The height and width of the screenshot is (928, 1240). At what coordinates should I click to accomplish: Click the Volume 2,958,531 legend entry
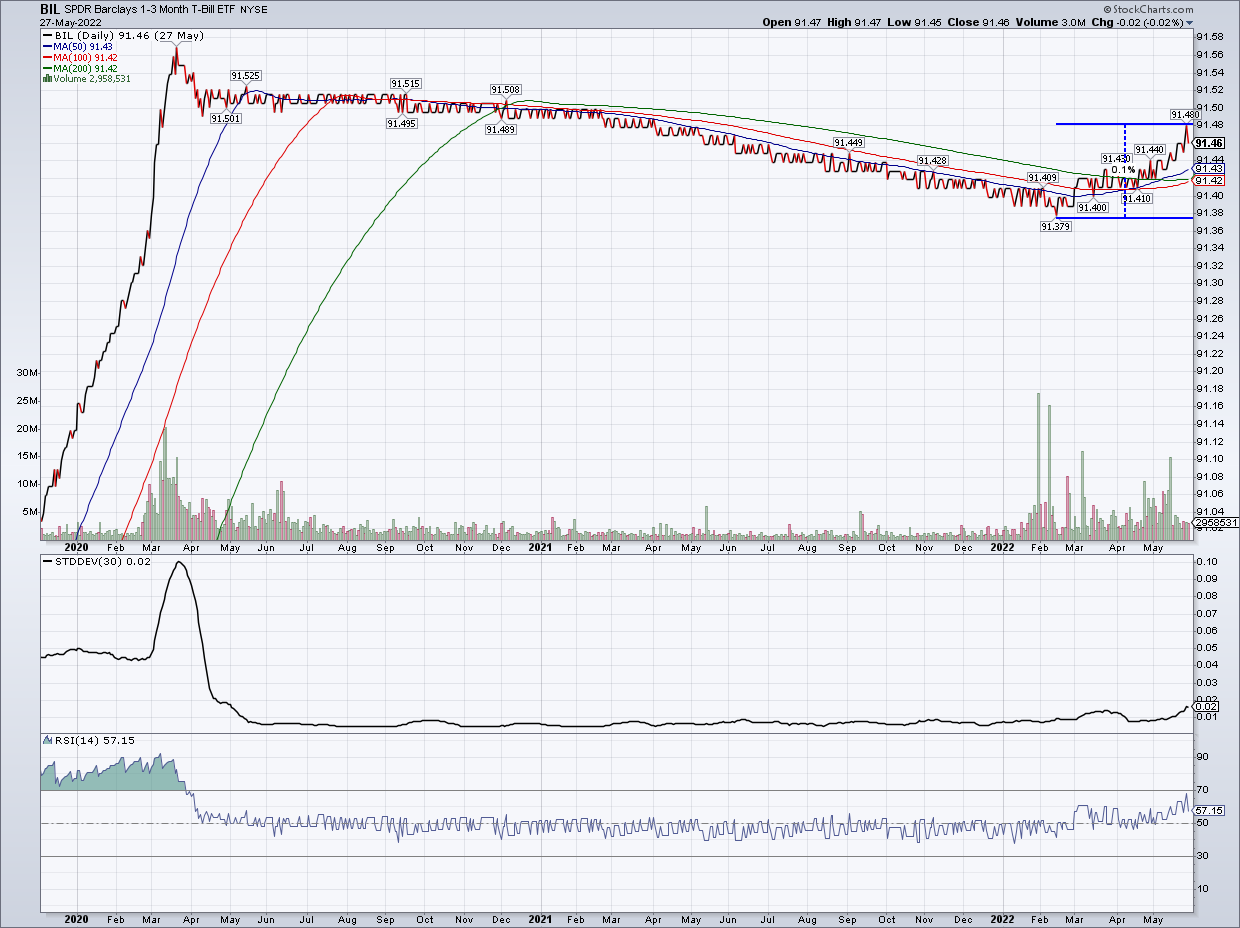(87, 77)
